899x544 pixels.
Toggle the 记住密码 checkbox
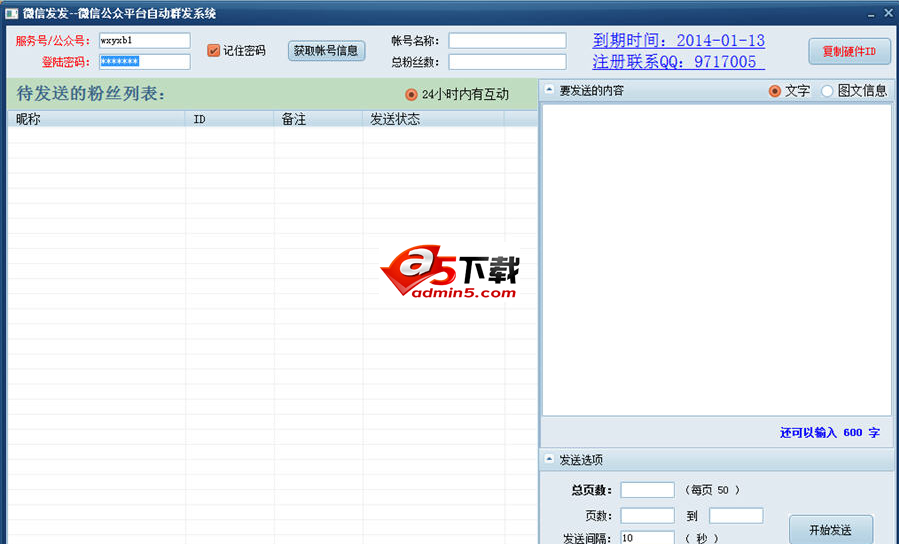[x=213, y=50]
